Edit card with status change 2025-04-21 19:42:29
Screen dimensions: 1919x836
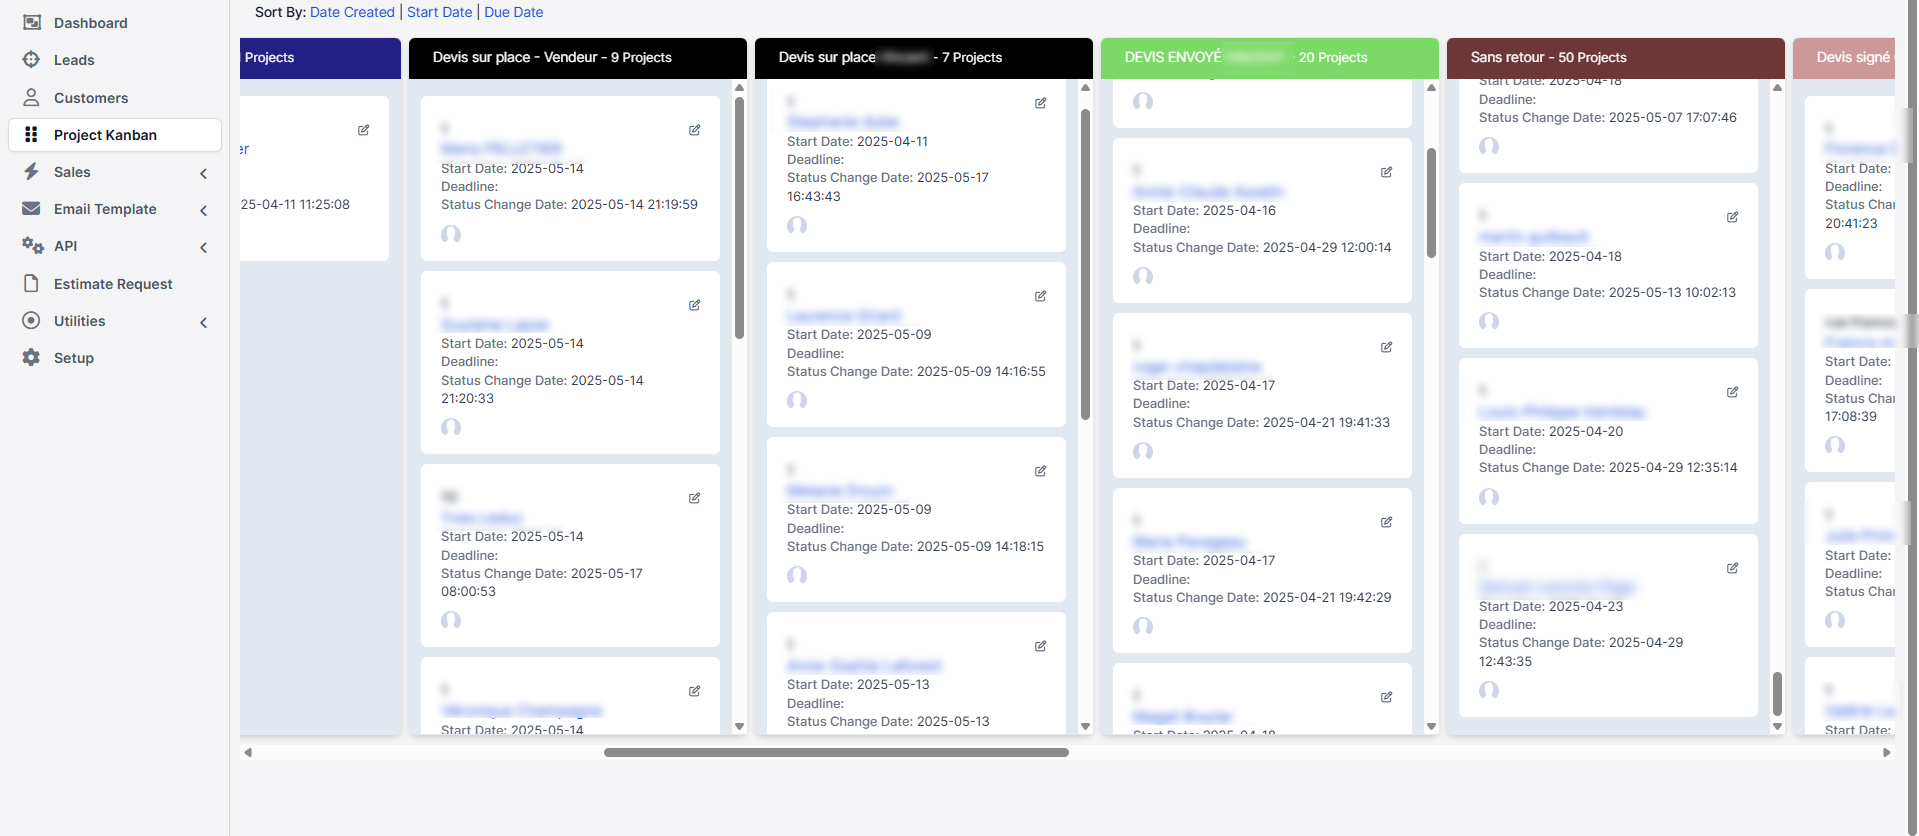tap(1387, 522)
